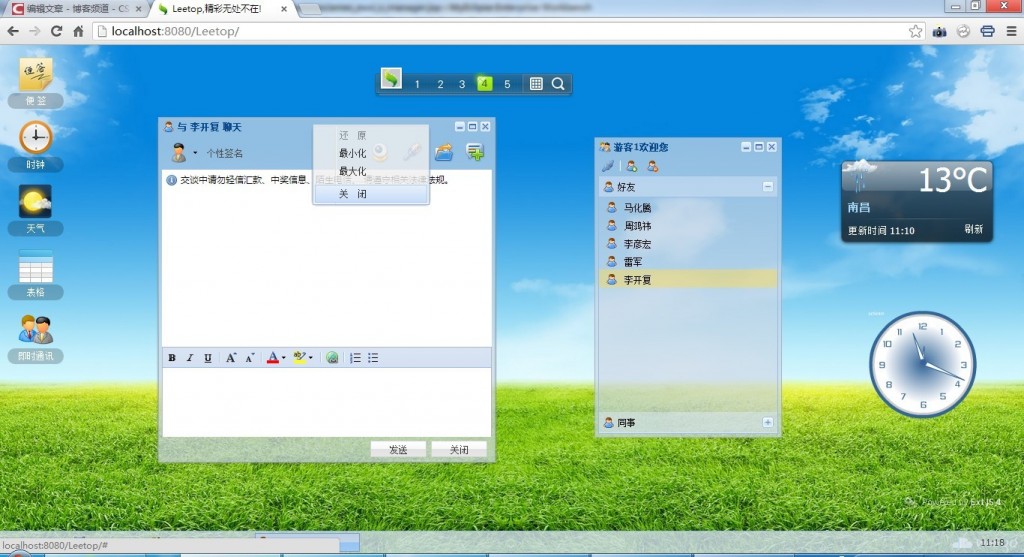The image size is (1024, 557).
Task: Click the 南昌 city name in weather widget
Action: (x=859, y=208)
